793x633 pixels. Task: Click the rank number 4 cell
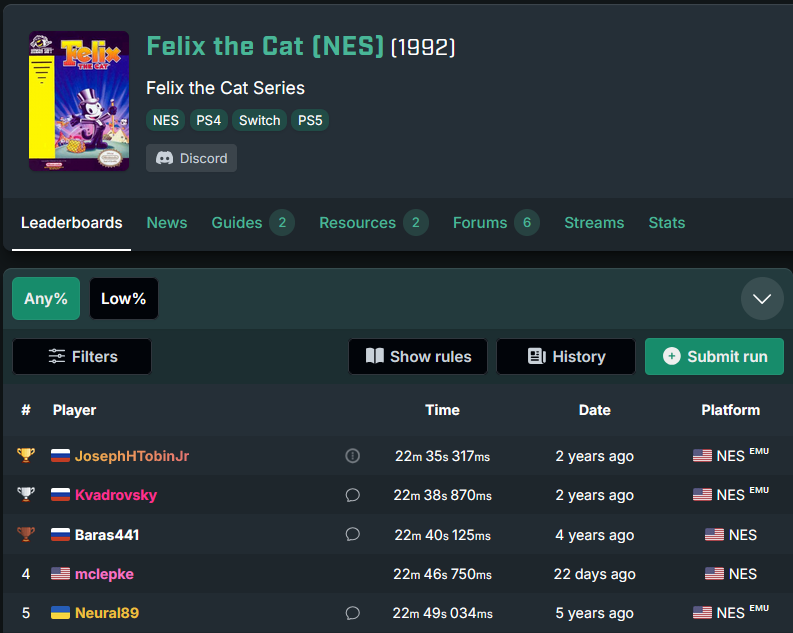[26, 574]
